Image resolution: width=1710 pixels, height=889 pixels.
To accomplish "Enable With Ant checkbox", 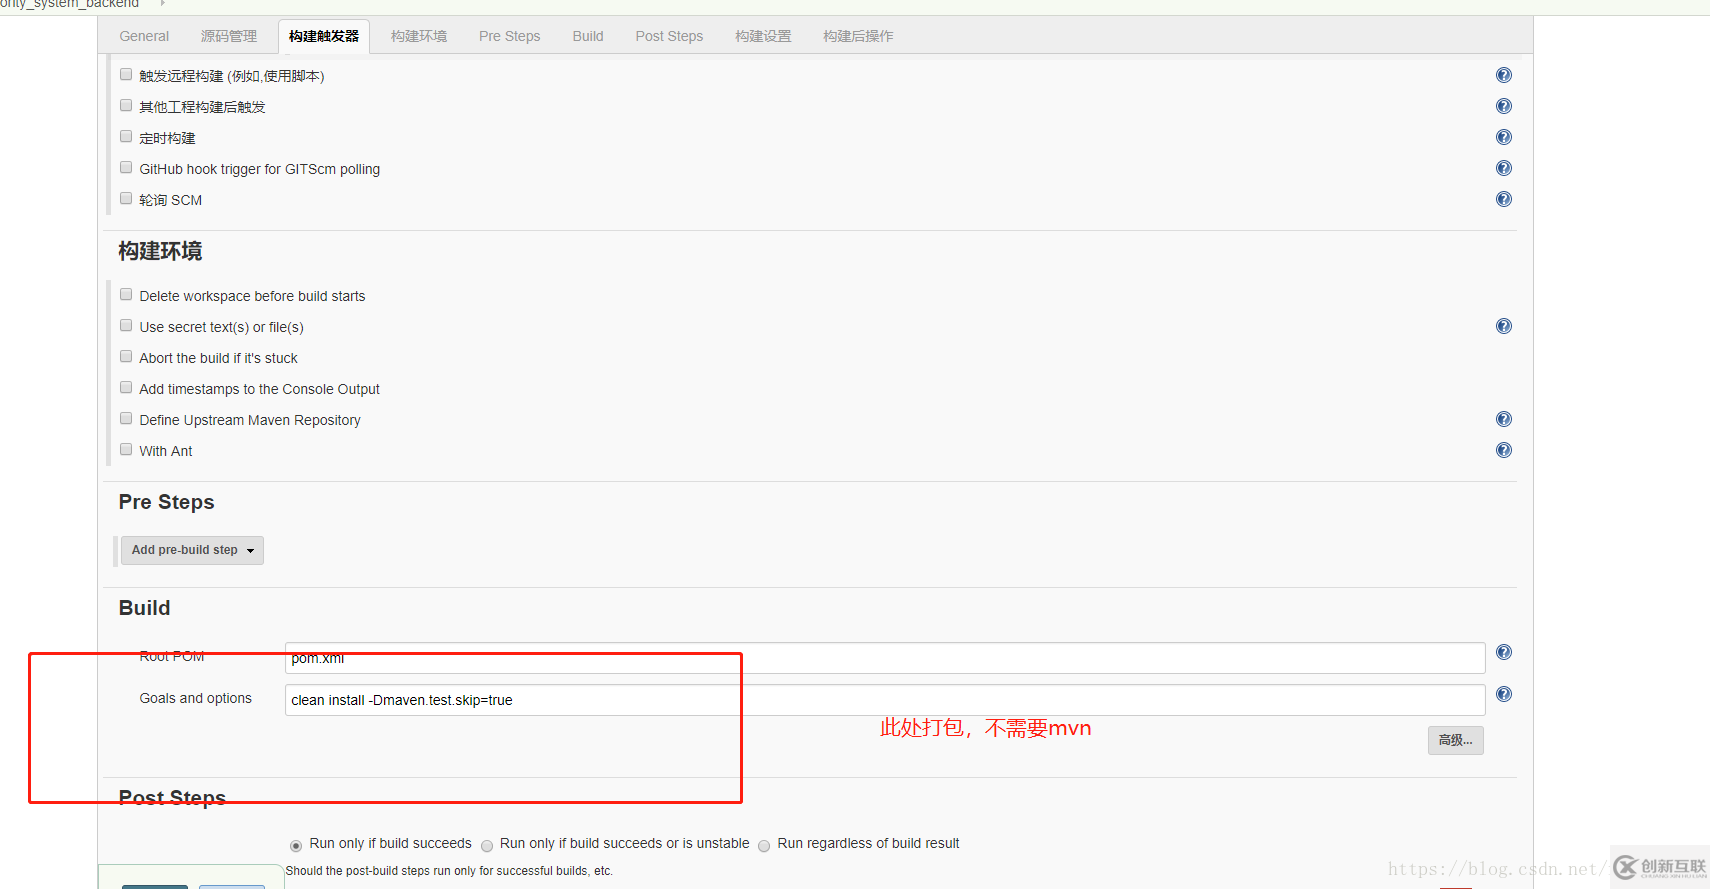I will pyautogui.click(x=126, y=449).
